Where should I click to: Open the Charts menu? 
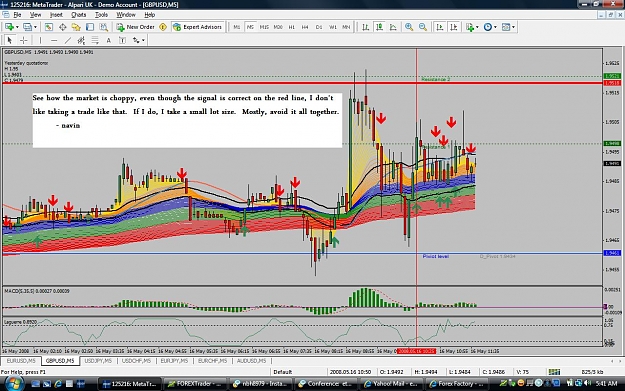point(79,15)
